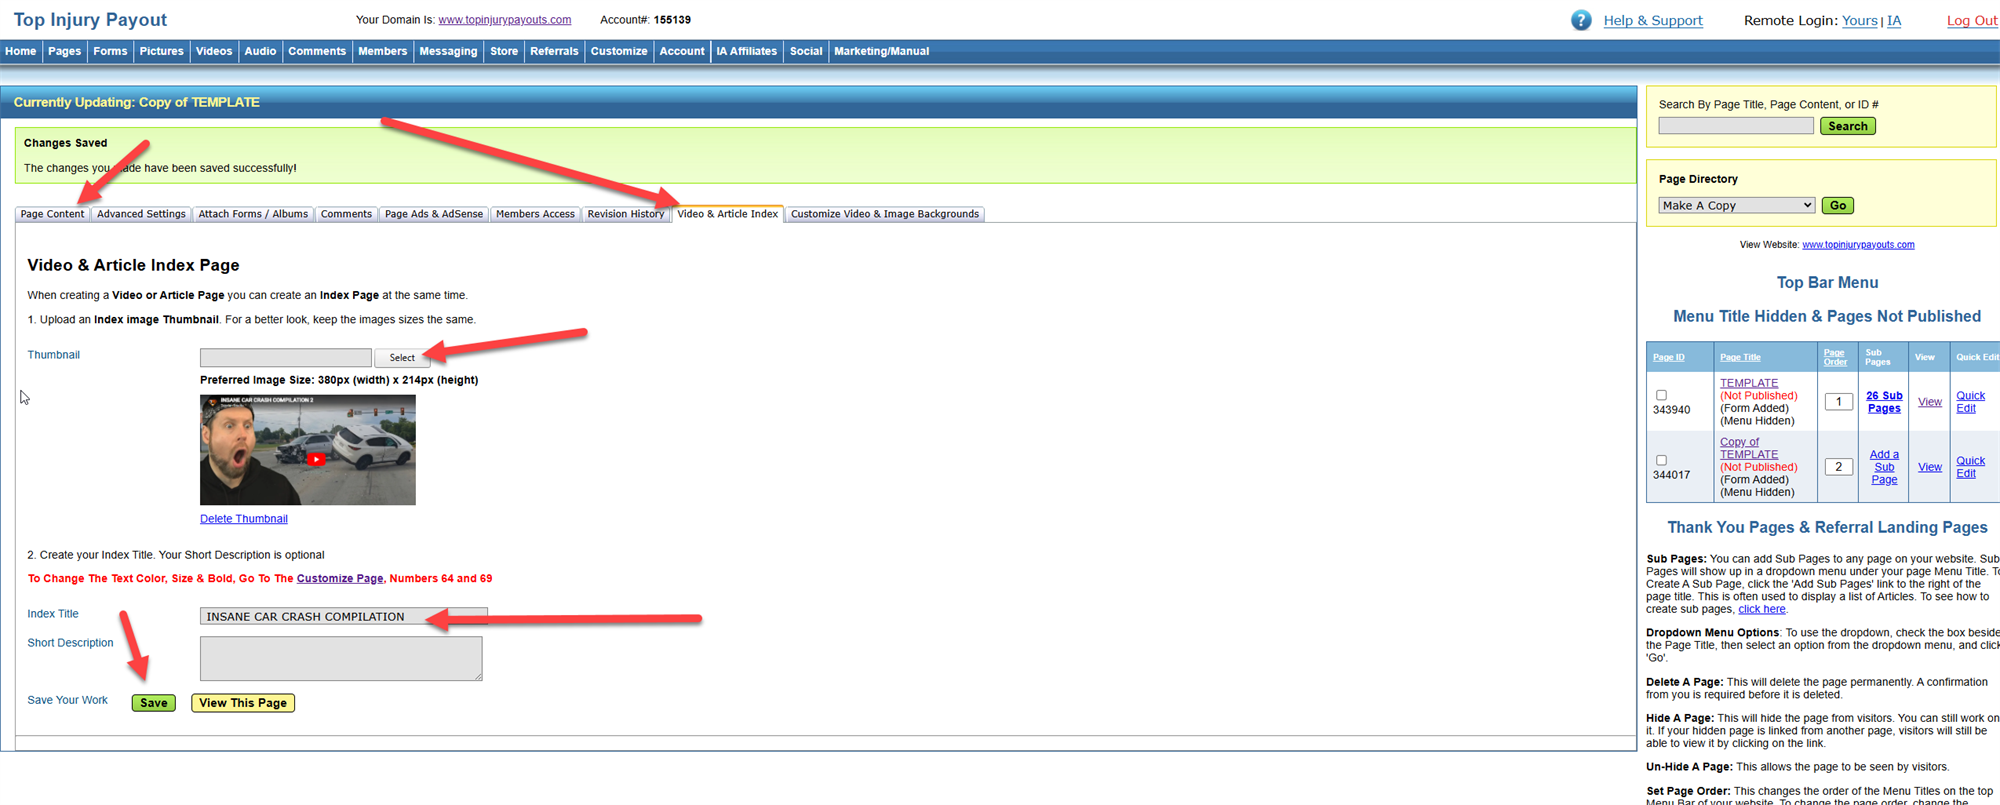This screenshot has height=805, width=2000.
Task: Click the green Search button
Action: pyautogui.click(x=1848, y=126)
